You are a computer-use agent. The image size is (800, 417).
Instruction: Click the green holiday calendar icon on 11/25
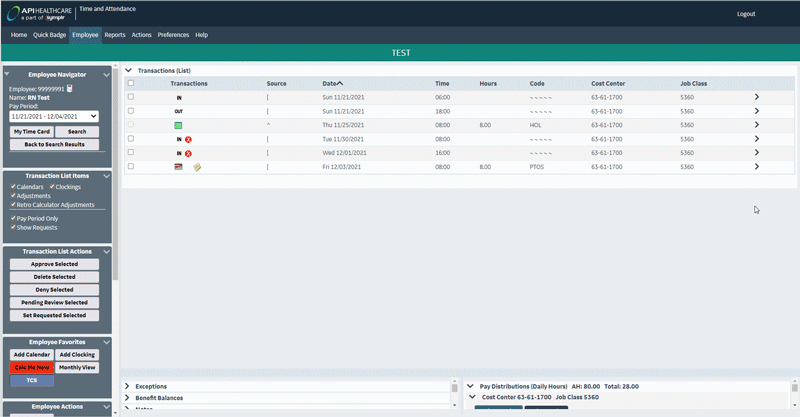point(179,125)
